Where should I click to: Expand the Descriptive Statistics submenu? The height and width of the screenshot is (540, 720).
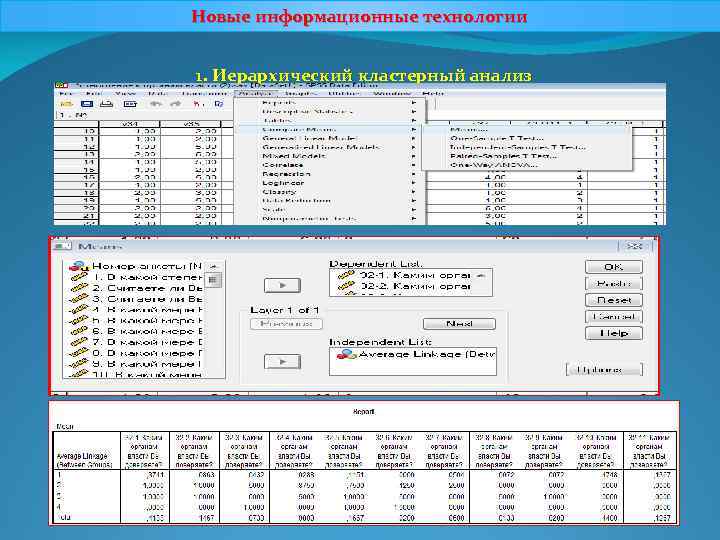[330, 112]
